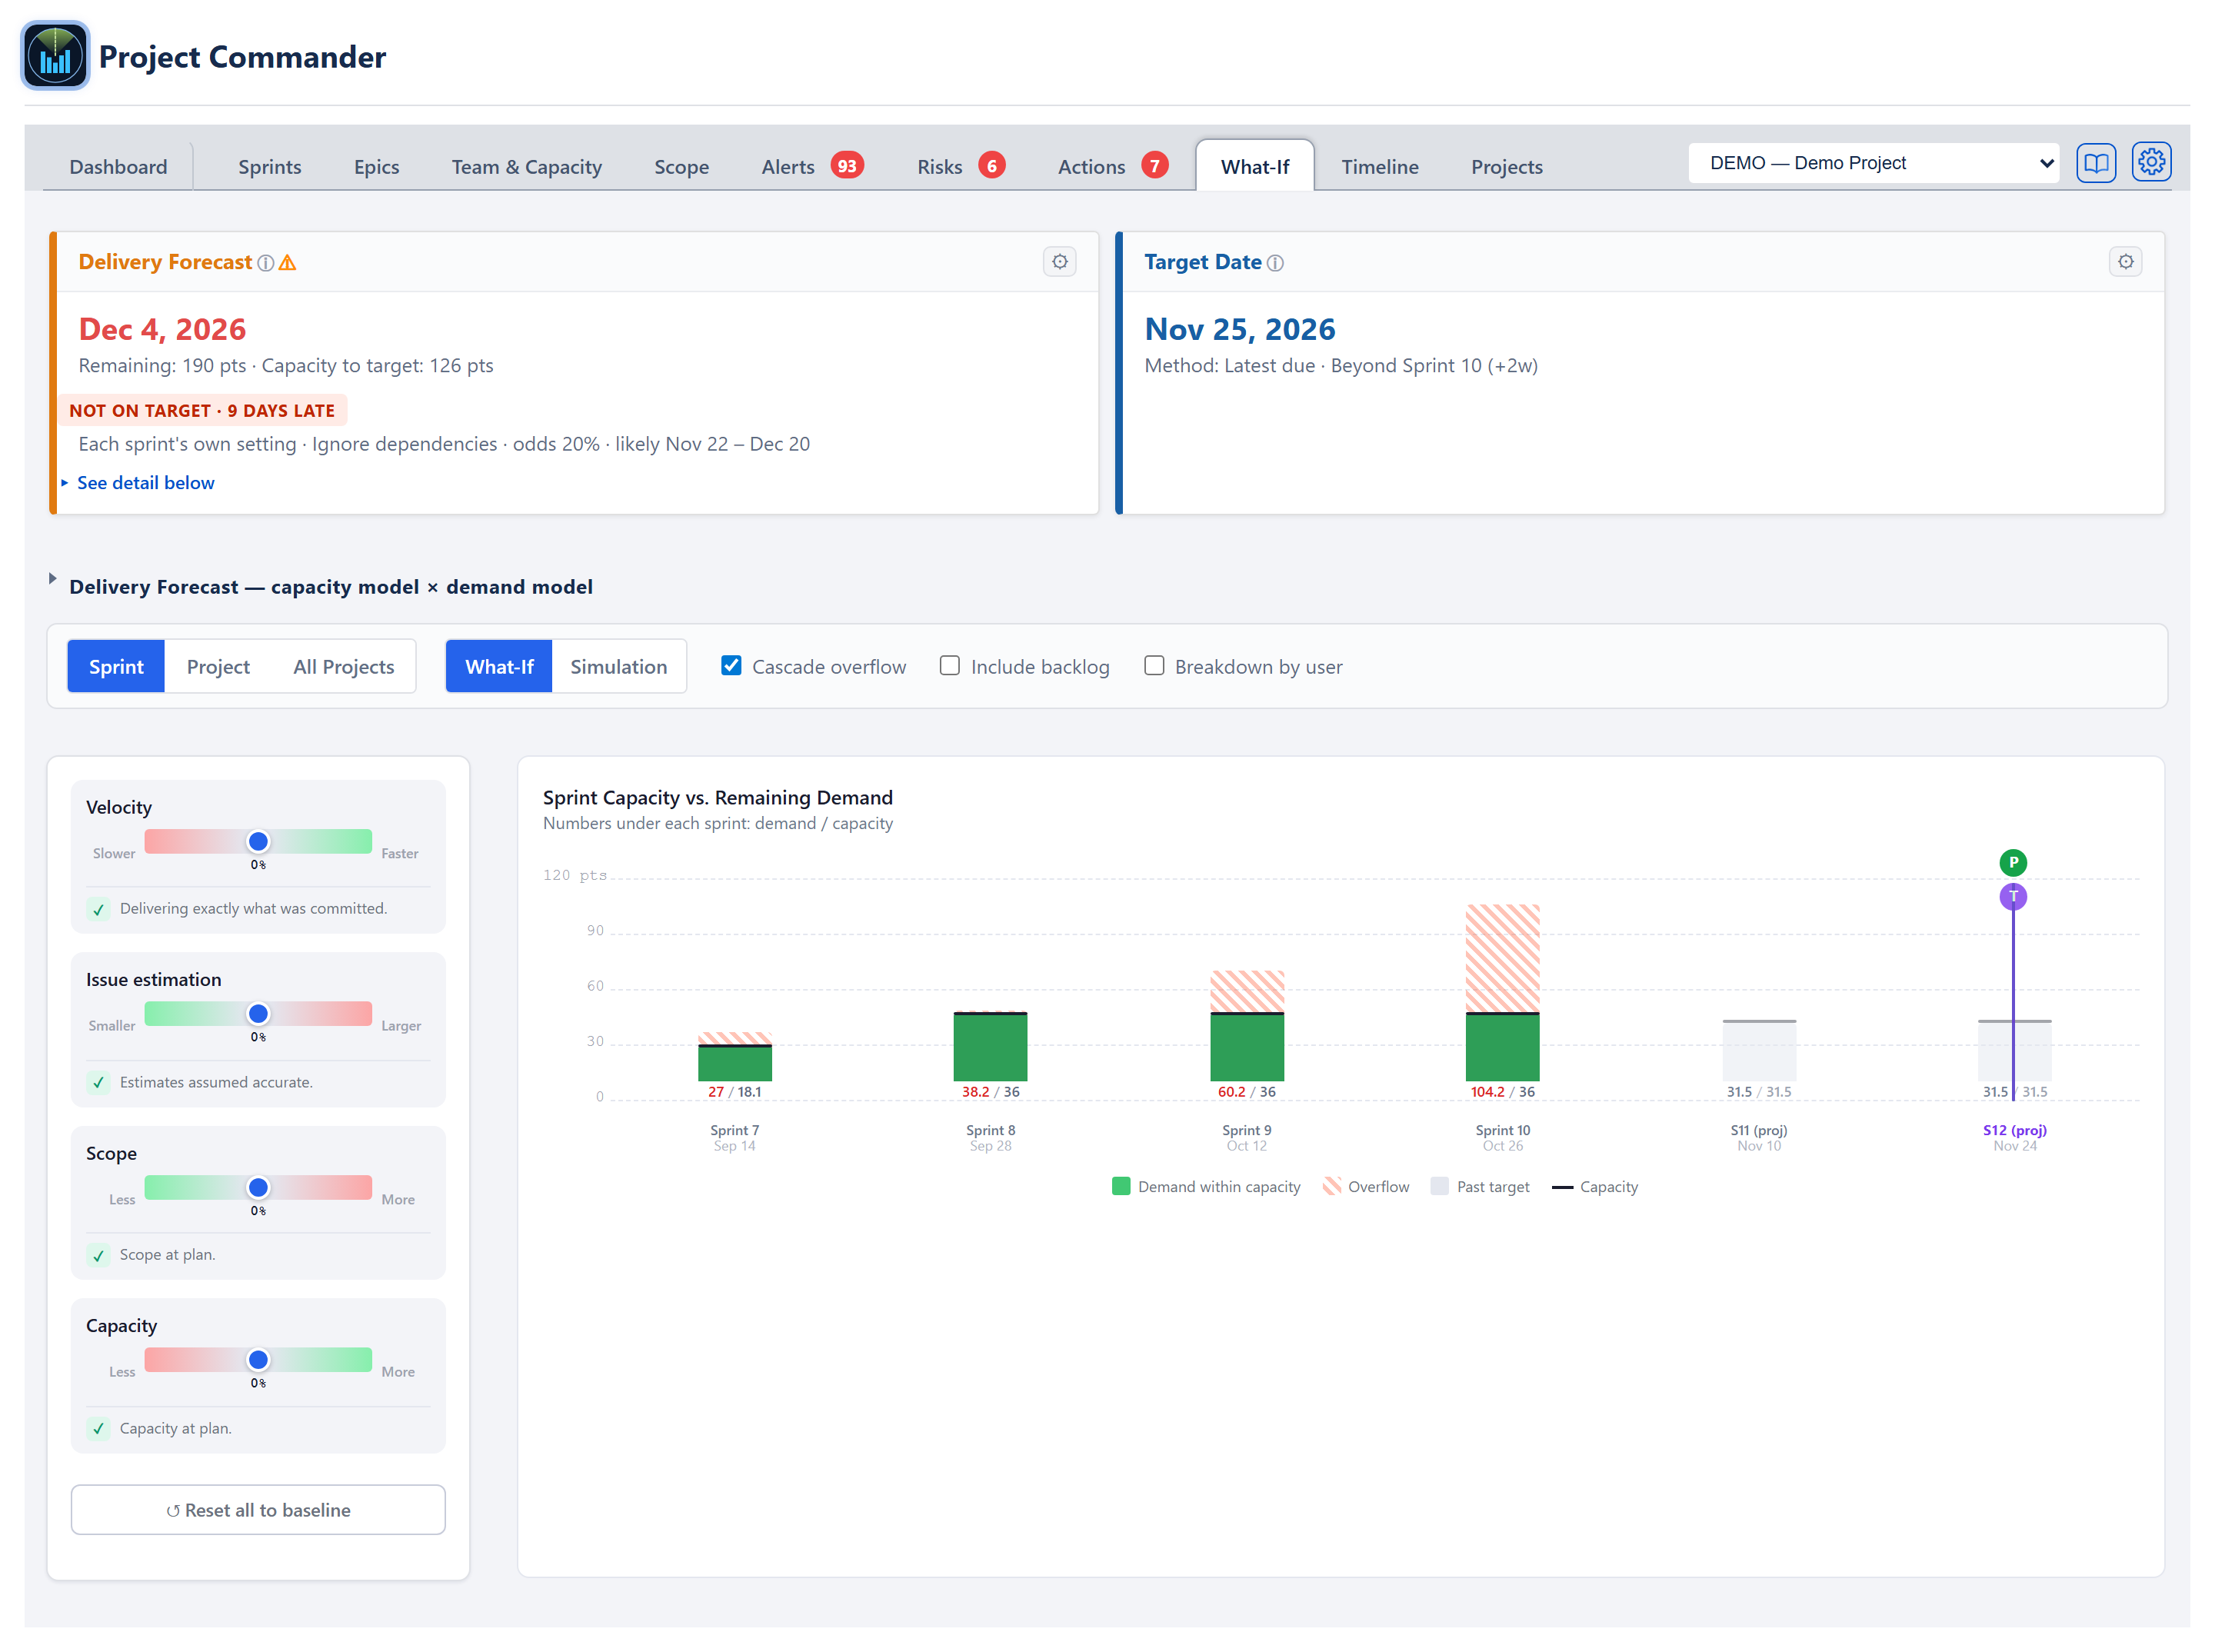Click the Target Date info icon
Image resolution: width=2215 pixels, height=1652 pixels.
[x=1275, y=263]
